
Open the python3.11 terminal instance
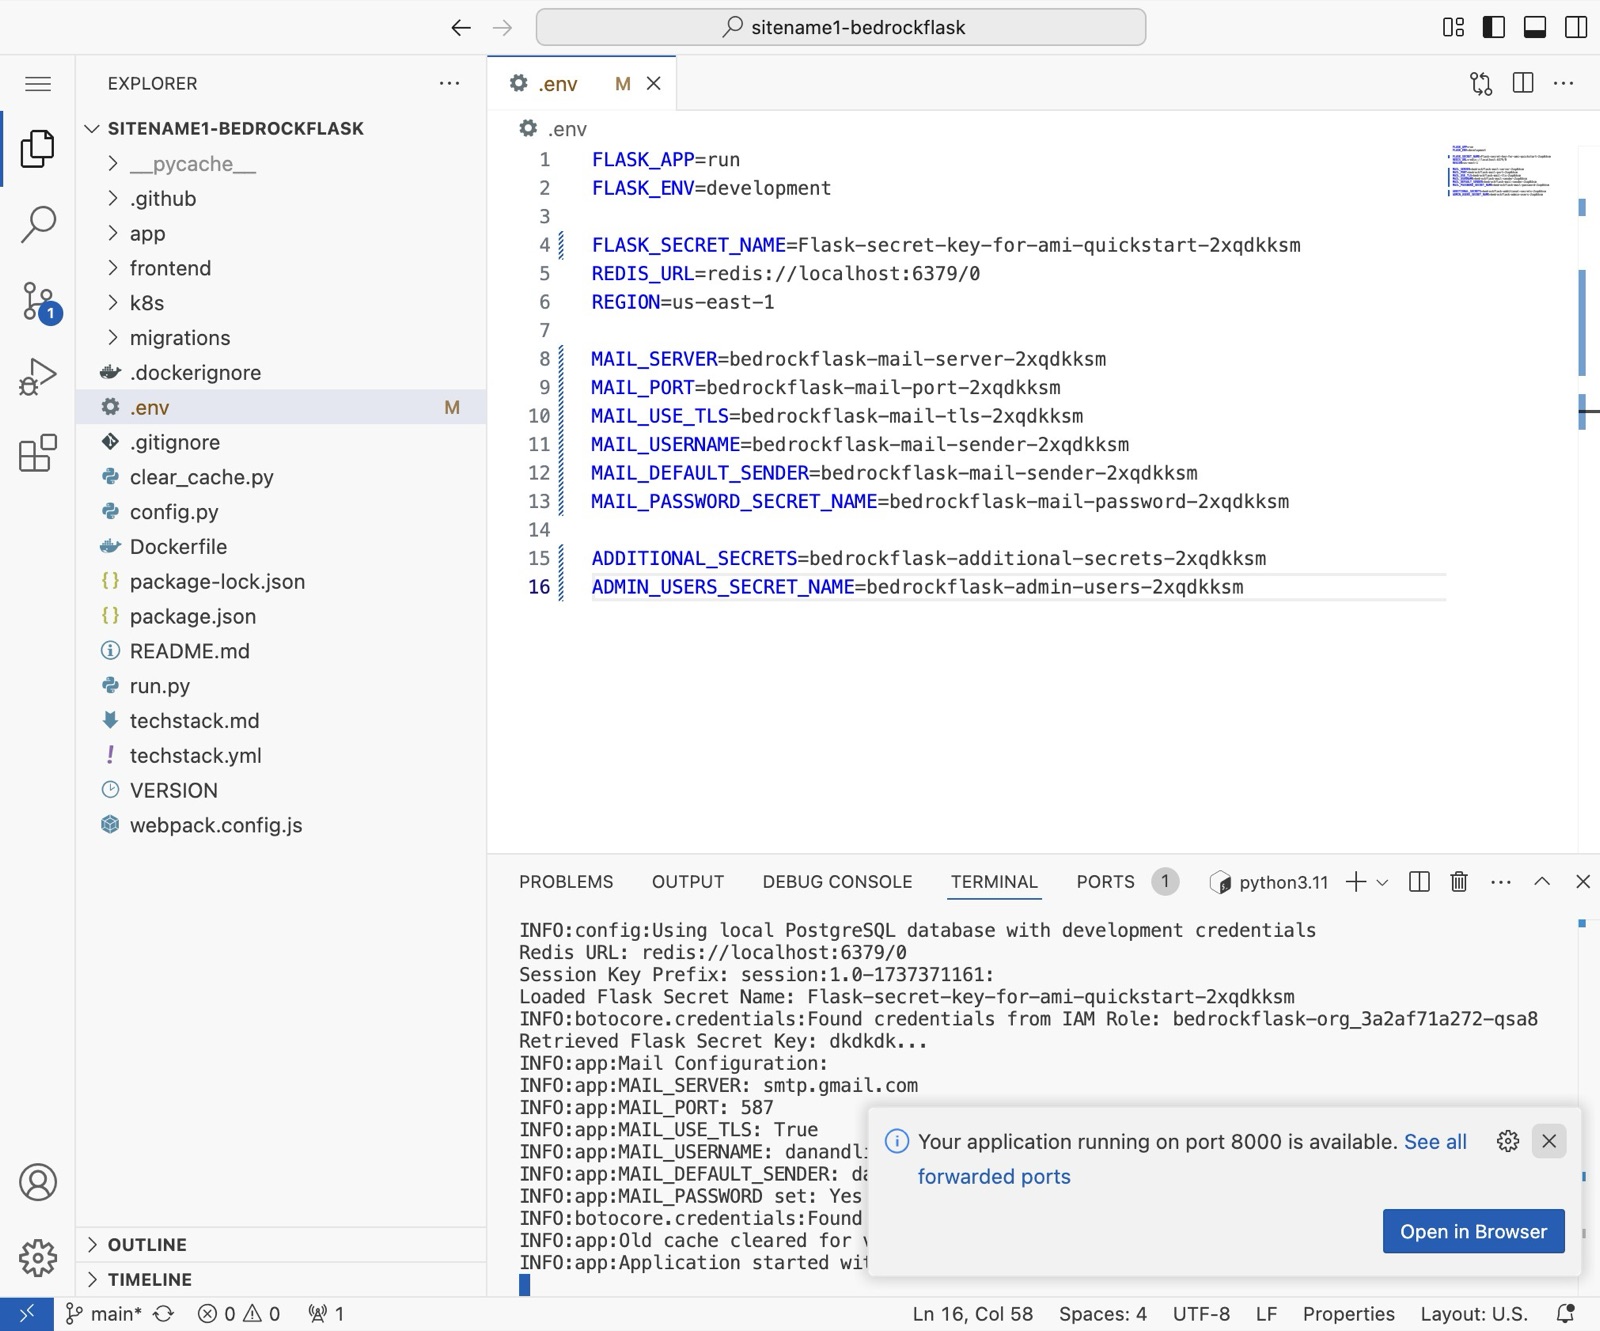pos(1269,882)
